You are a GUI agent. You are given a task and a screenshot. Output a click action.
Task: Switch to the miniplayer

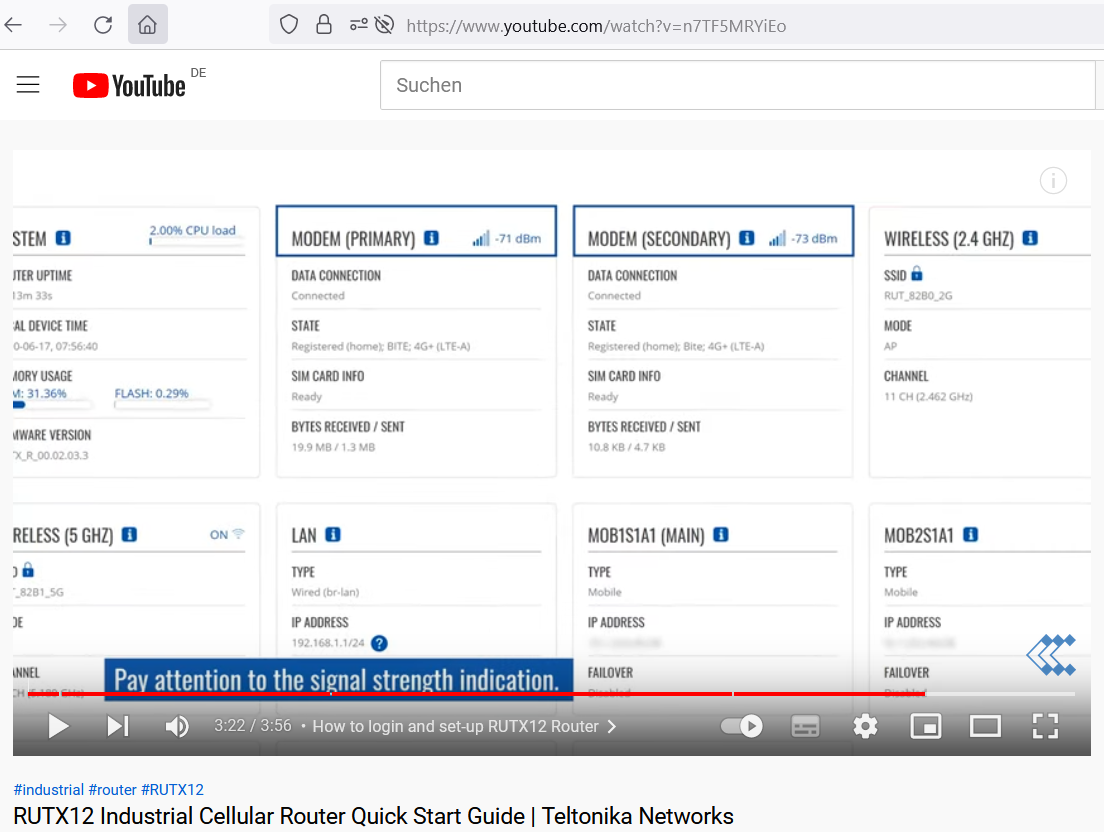tap(926, 726)
